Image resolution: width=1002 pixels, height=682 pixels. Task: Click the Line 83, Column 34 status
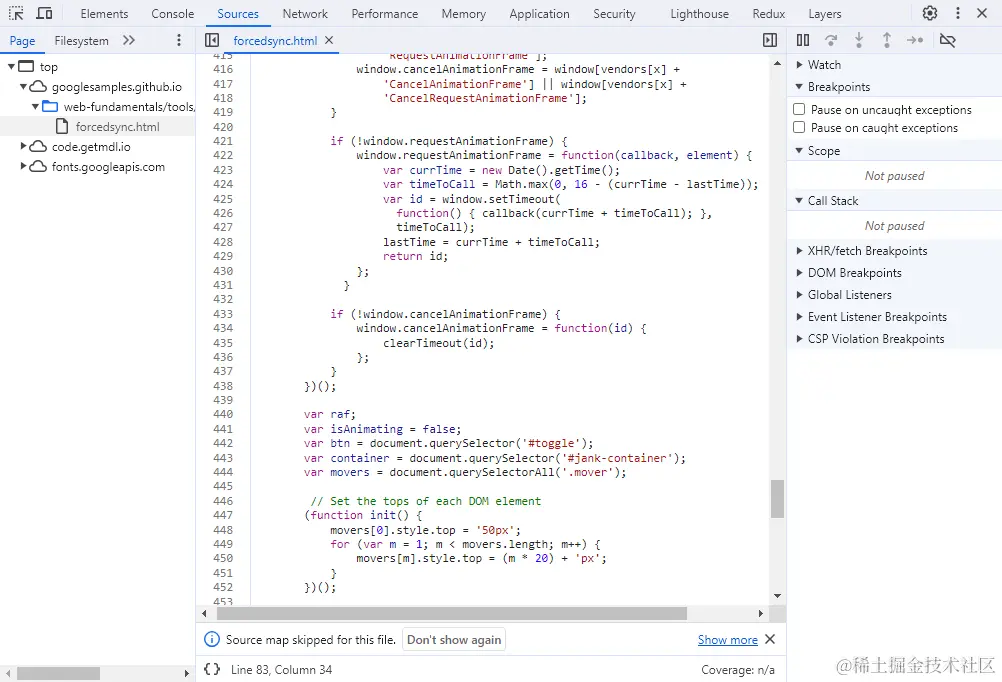(x=281, y=669)
